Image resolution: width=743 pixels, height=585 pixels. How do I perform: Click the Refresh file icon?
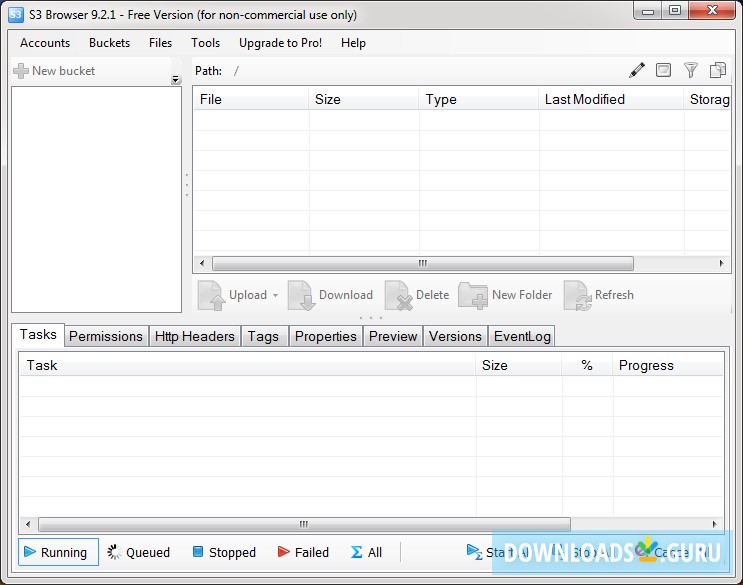(578, 296)
